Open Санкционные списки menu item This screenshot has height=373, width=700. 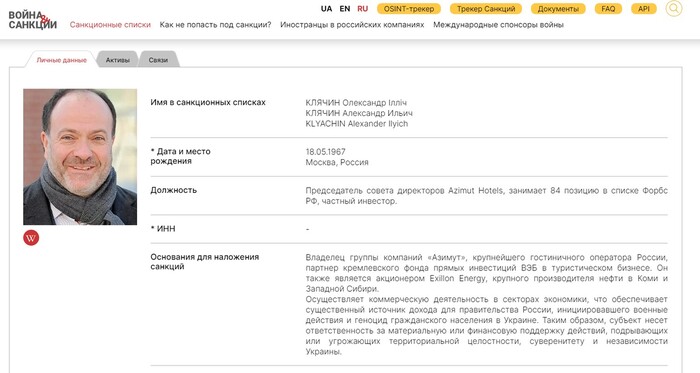pos(110,25)
